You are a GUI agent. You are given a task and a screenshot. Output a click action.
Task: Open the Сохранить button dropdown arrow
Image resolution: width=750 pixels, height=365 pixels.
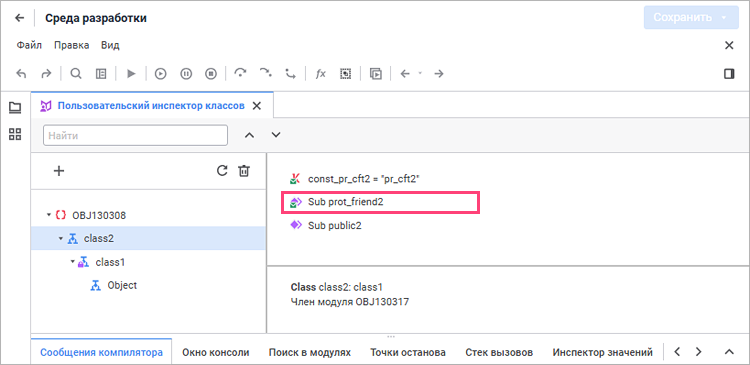click(724, 18)
